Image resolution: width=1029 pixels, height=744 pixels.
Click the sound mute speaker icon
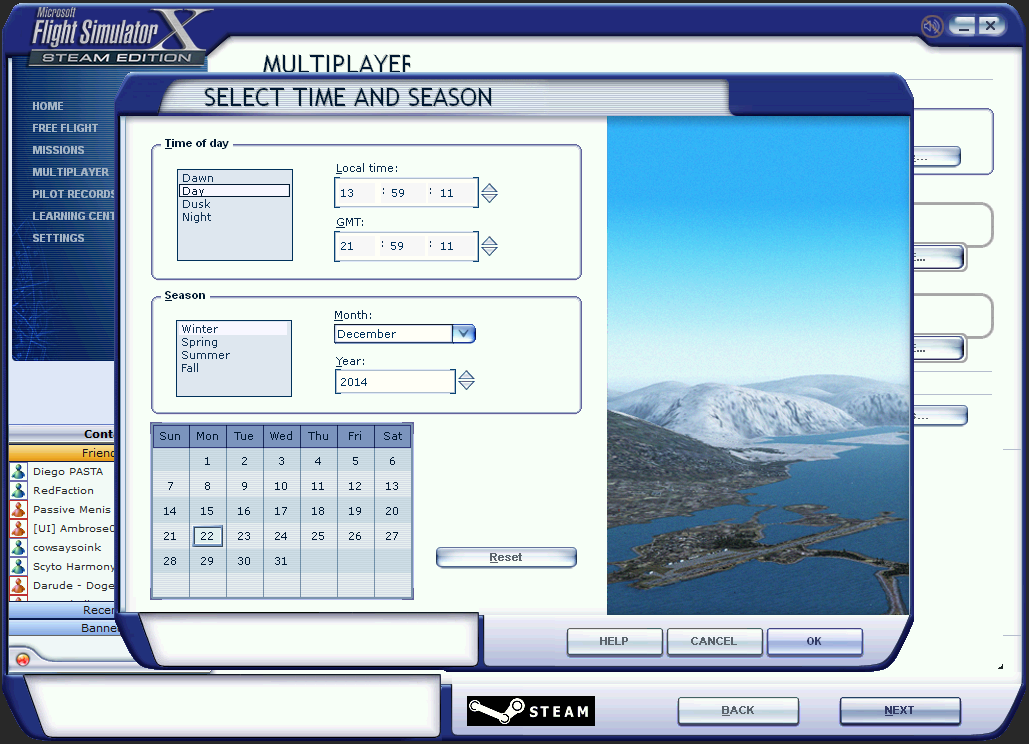click(932, 26)
